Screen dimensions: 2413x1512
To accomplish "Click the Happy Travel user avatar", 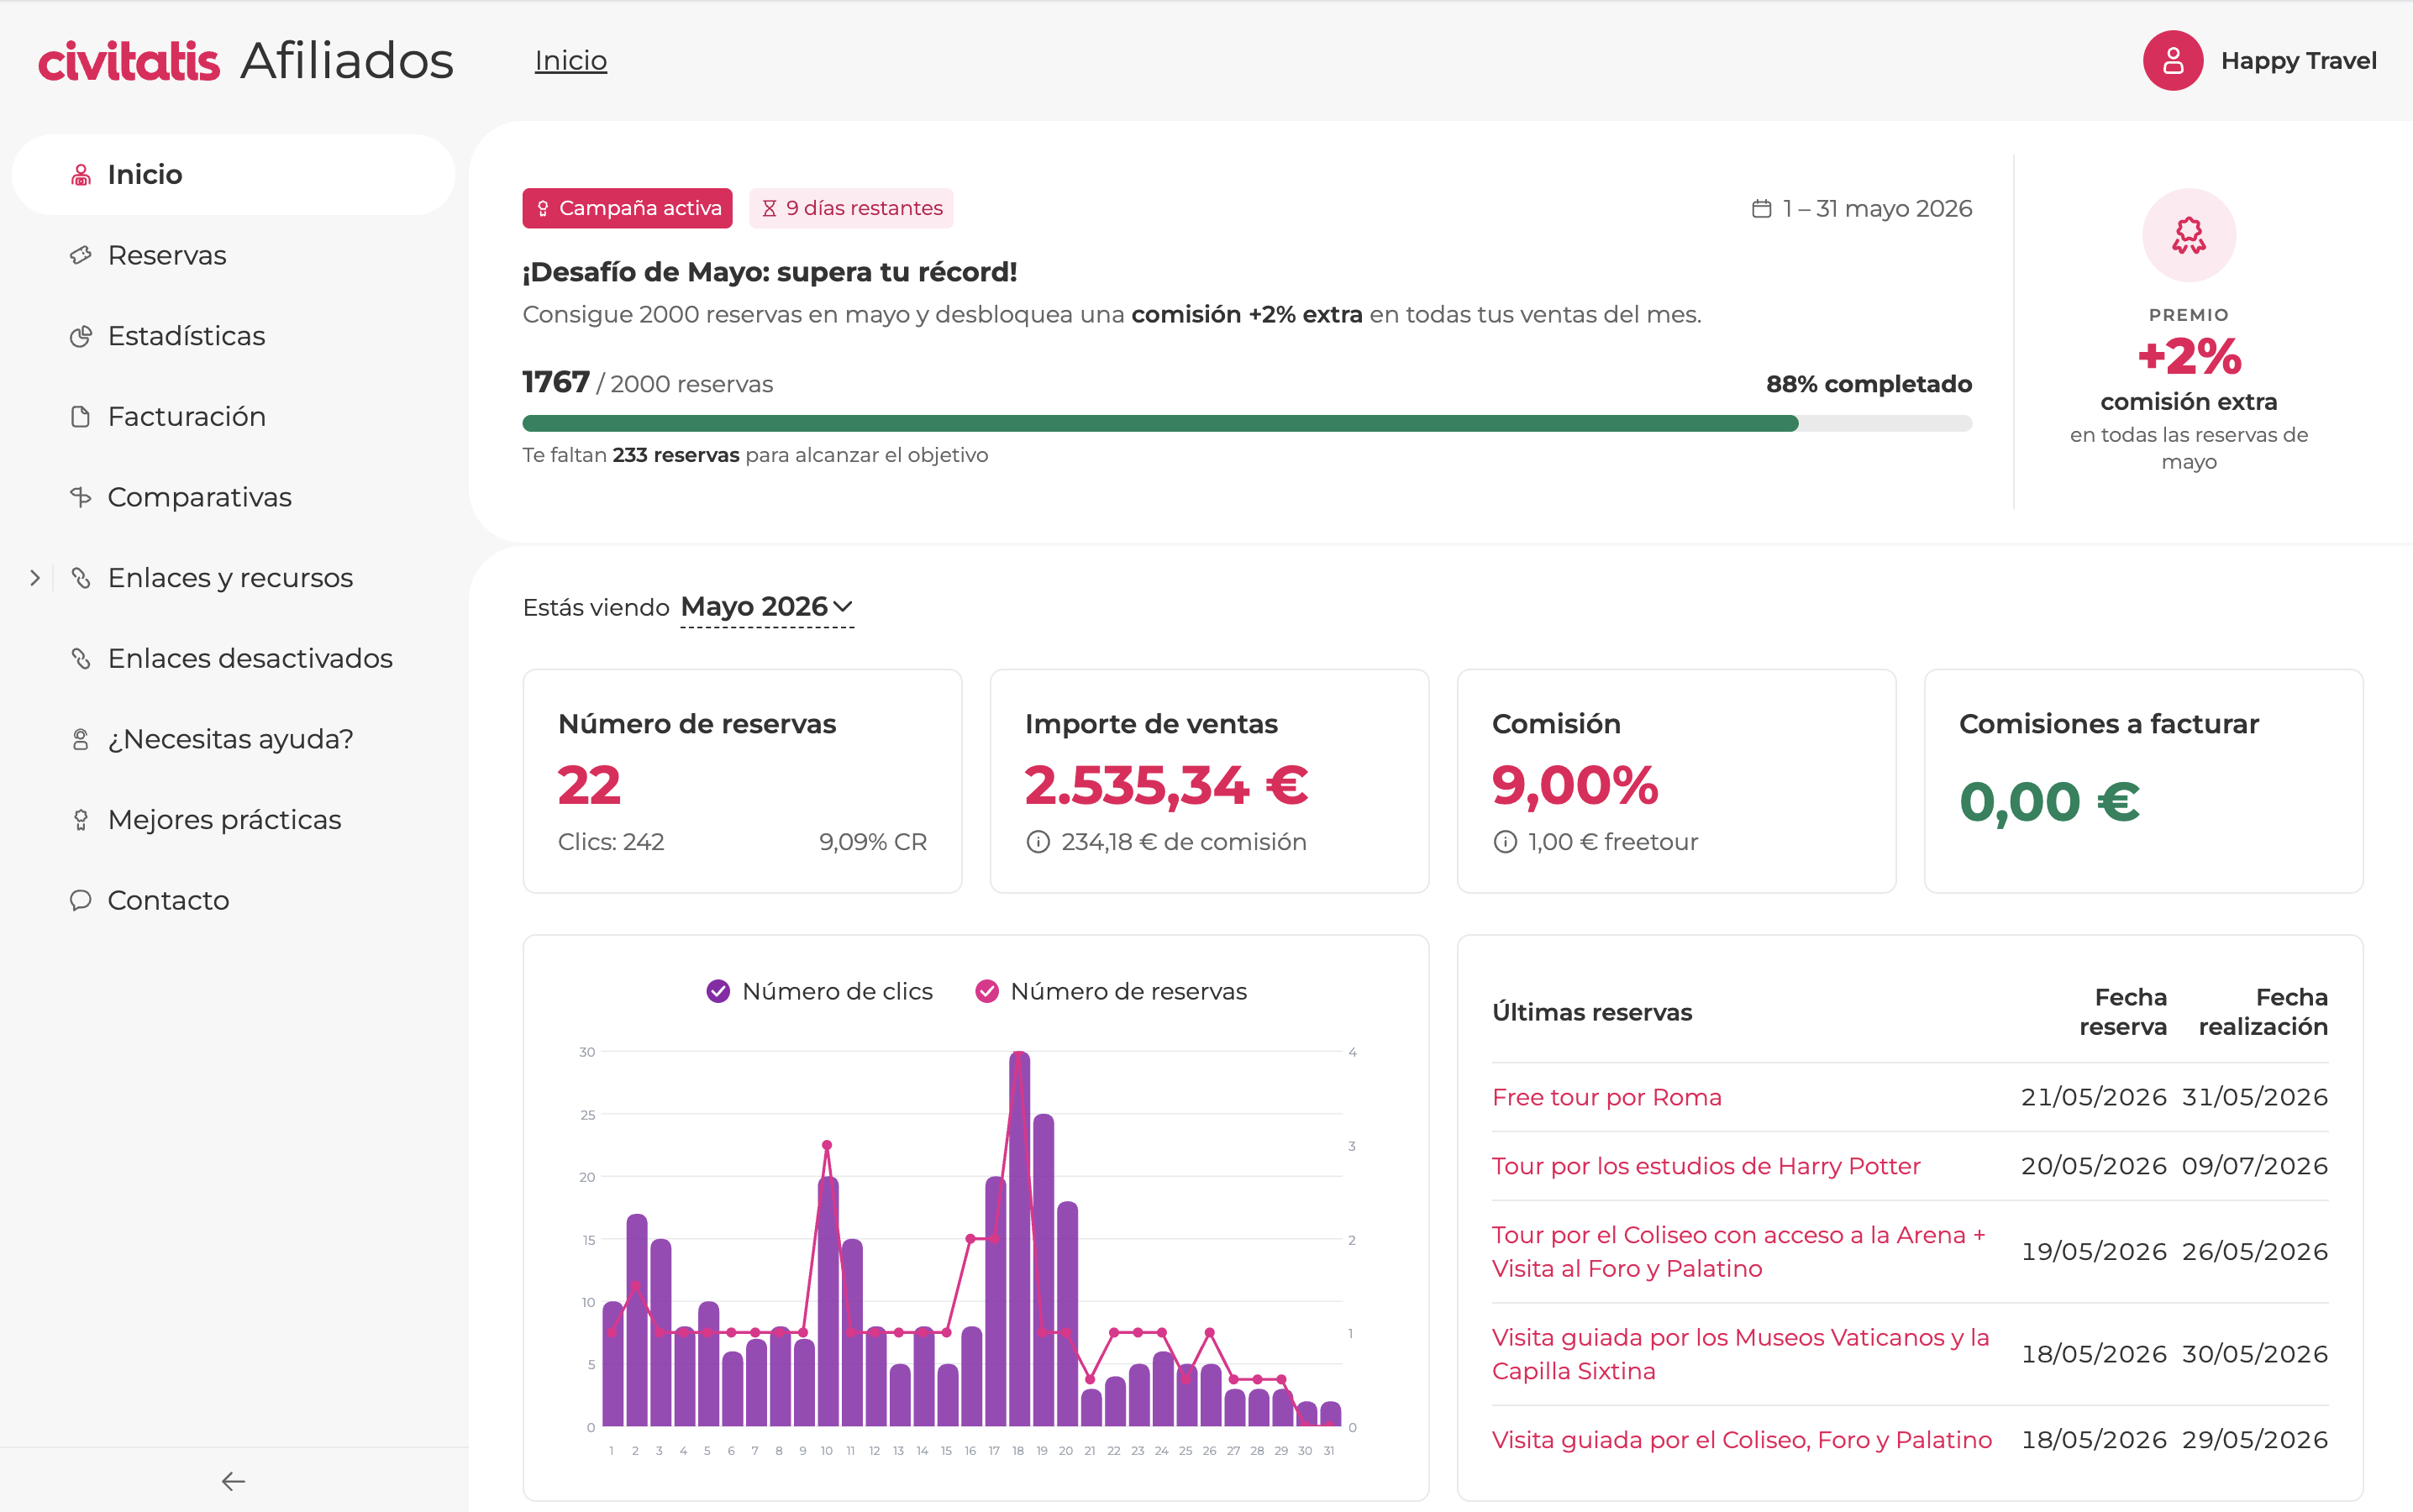I will (x=2172, y=61).
